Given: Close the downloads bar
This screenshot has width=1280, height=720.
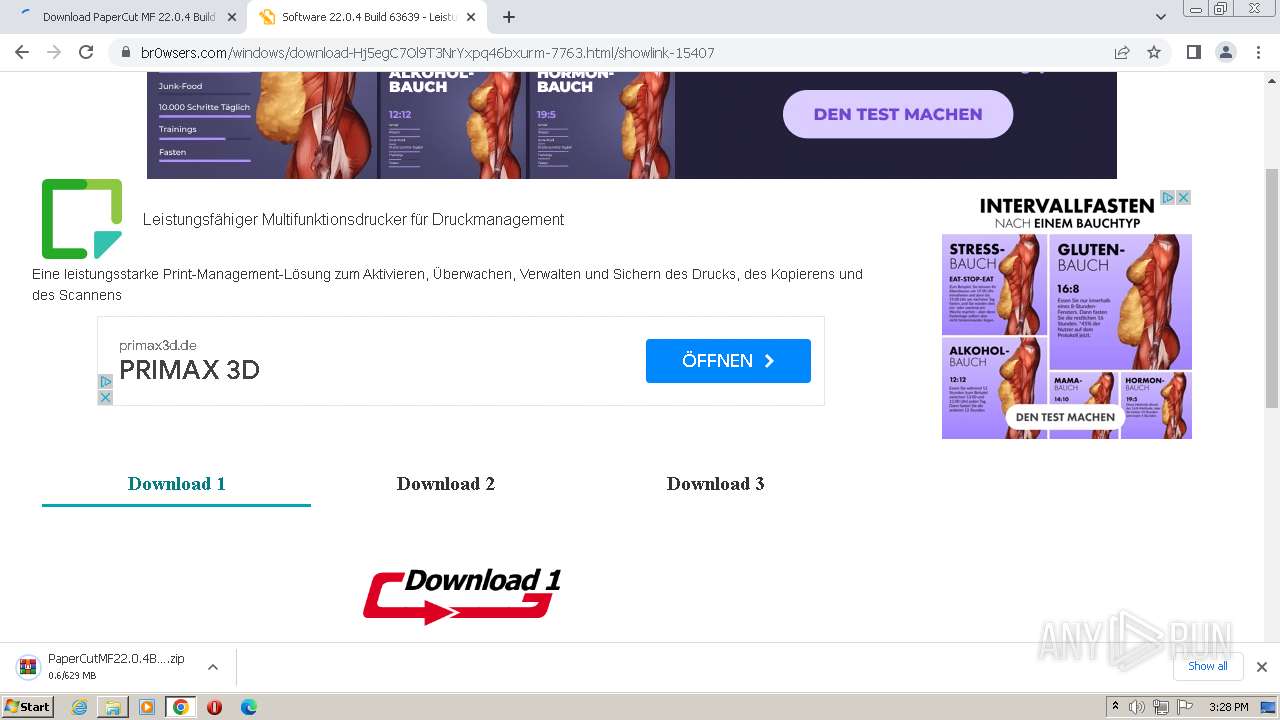Looking at the screenshot, I should [x=1262, y=667].
